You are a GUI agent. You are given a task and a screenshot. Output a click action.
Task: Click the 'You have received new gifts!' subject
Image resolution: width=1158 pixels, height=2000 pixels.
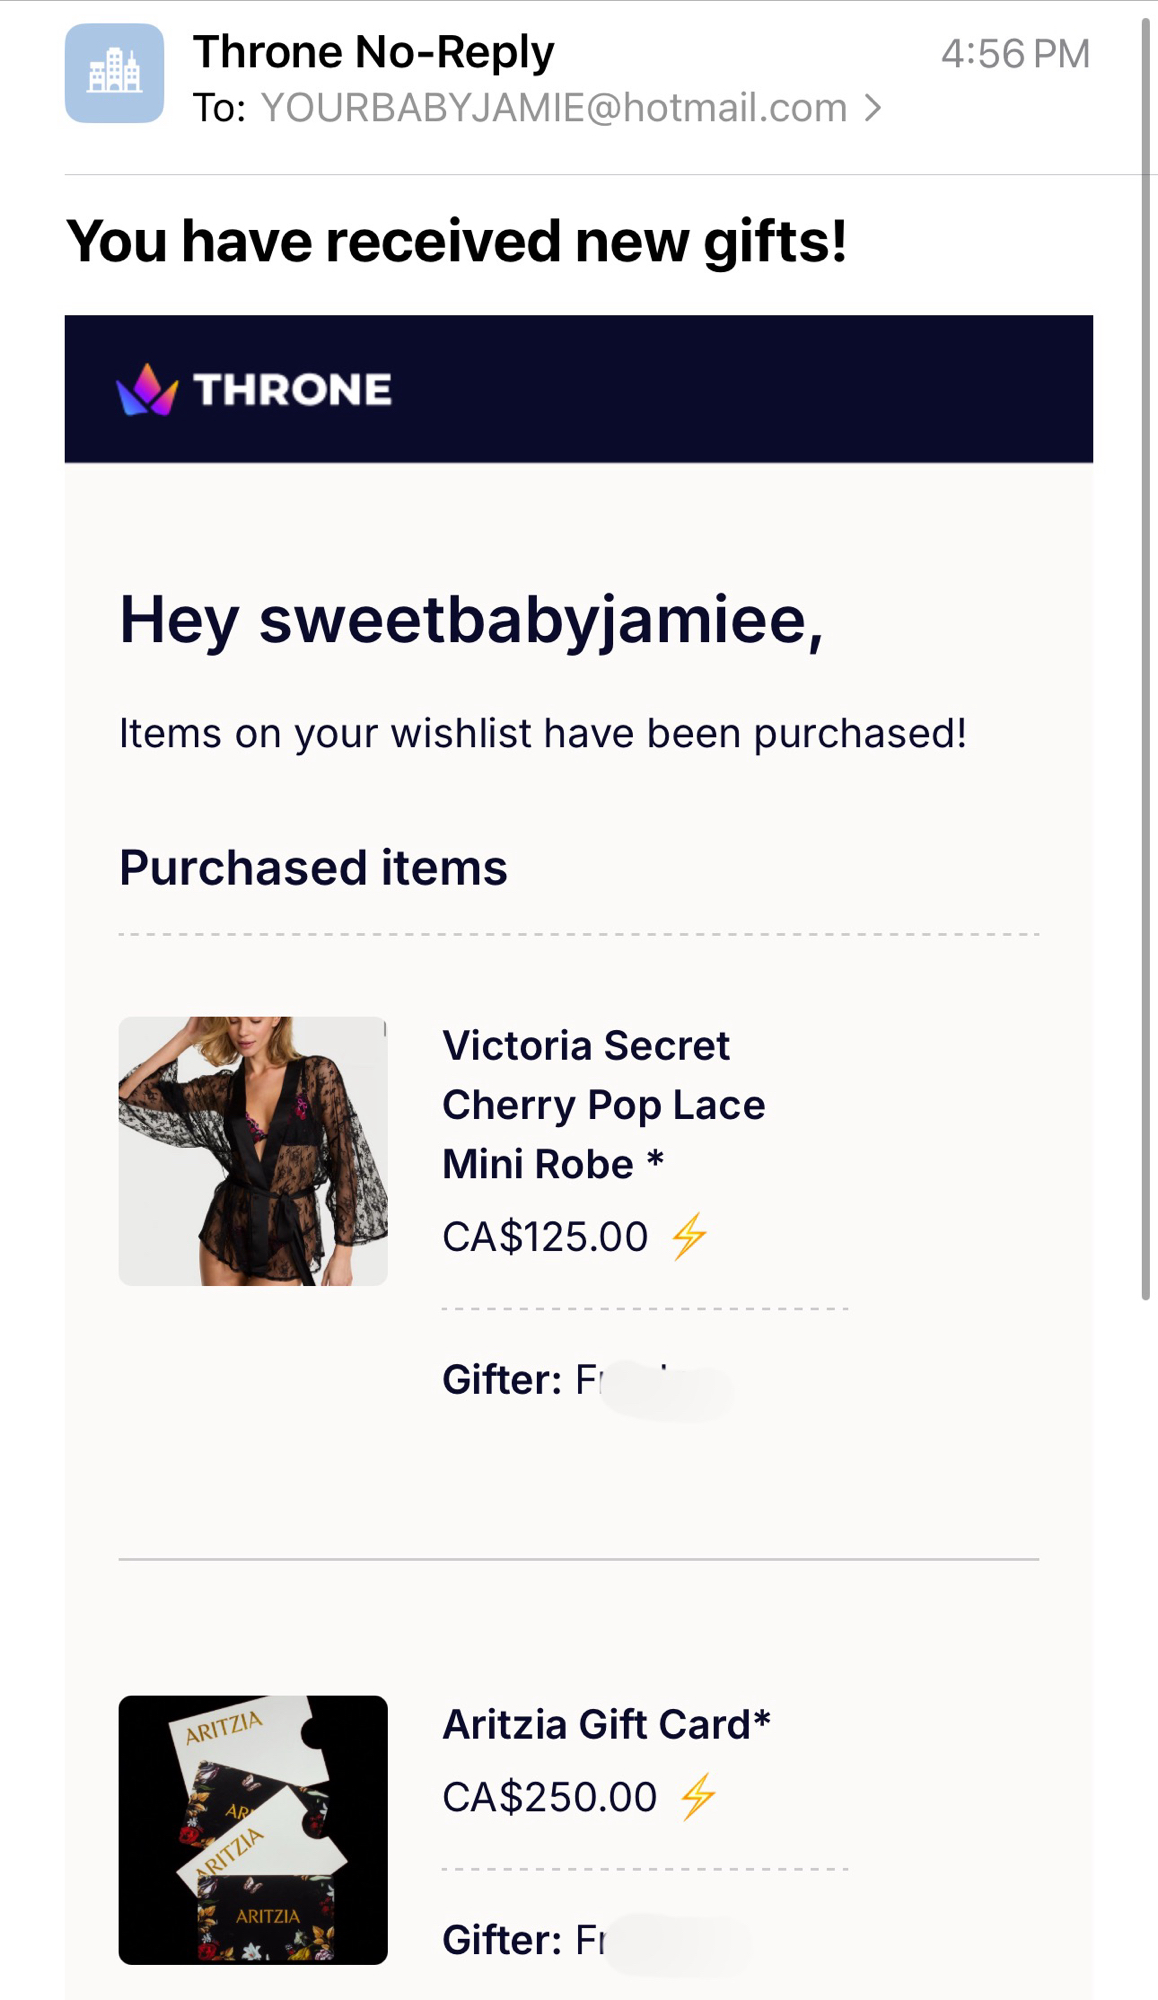click(456, 242)
